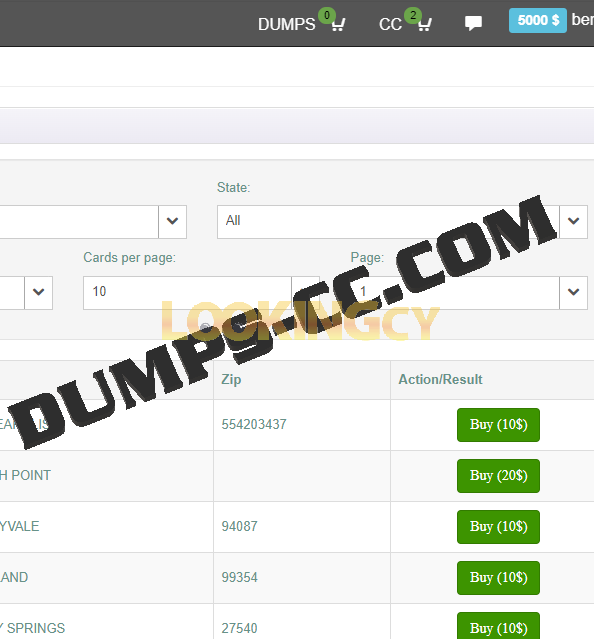Click the Page field showing 1
Screen dimensions: 594x639
tap(455, 293)
